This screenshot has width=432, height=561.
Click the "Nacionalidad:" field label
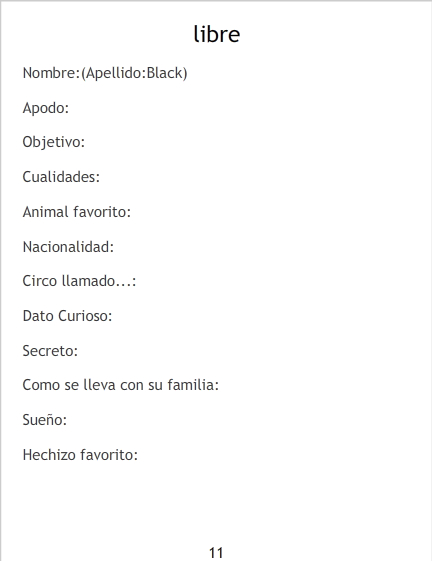click(x=68, y=247)
